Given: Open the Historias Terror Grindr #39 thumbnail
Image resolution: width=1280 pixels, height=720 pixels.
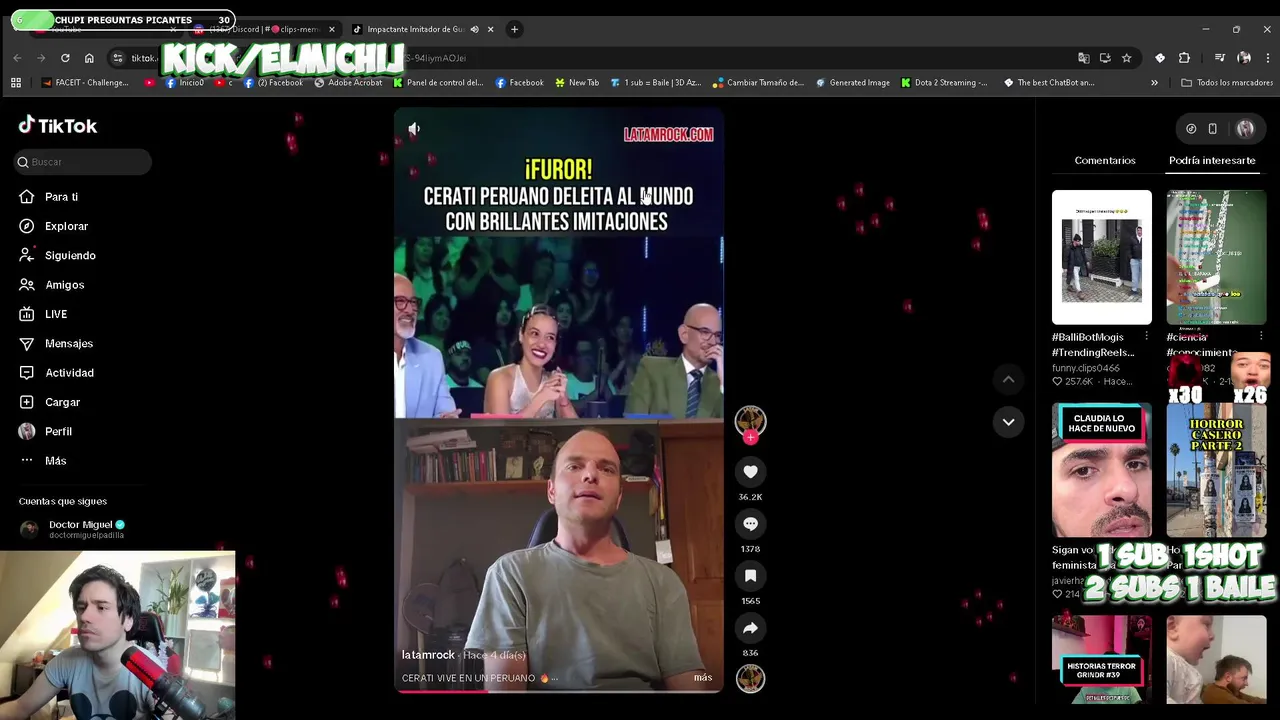Looking at the screenshot, I should pyautogui.click(x=1102, y=660).
